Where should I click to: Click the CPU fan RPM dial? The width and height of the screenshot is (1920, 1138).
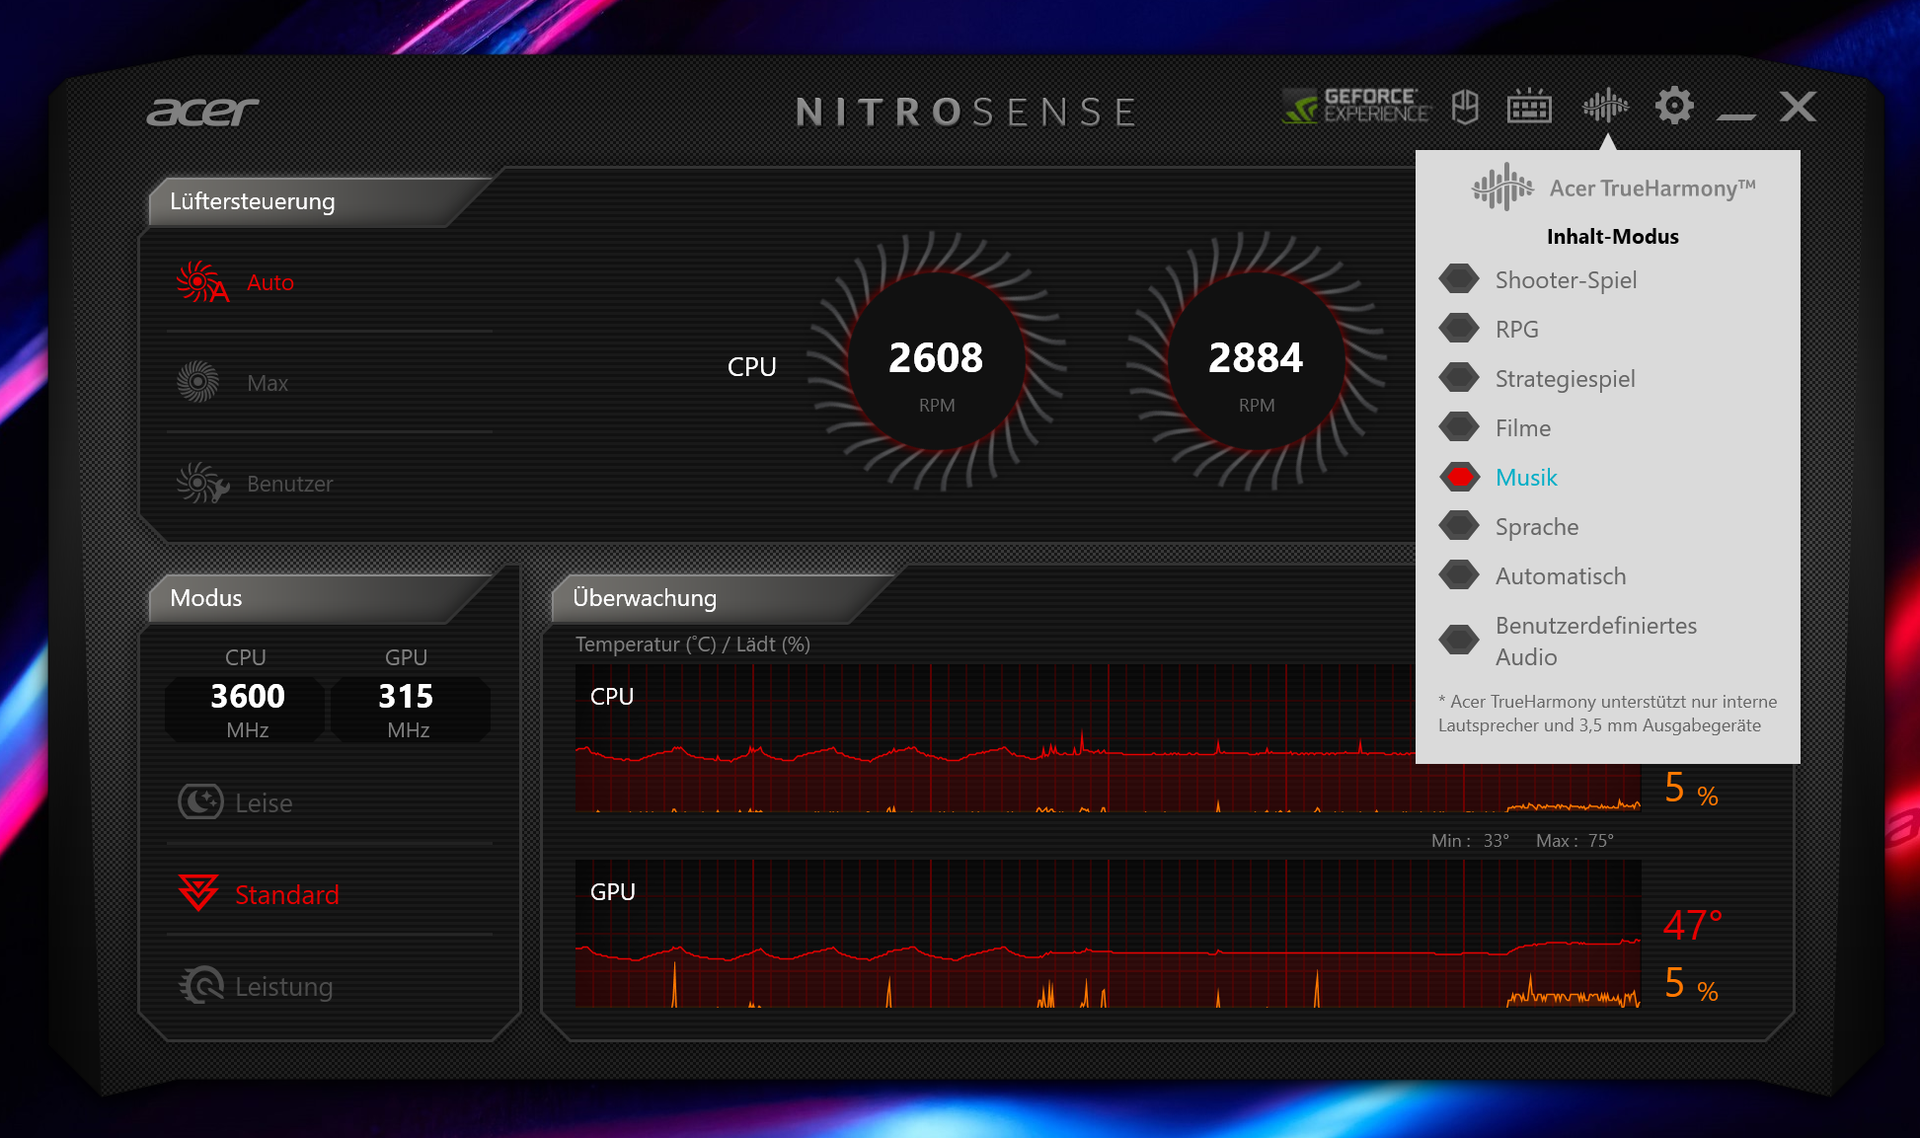(936, 362)
